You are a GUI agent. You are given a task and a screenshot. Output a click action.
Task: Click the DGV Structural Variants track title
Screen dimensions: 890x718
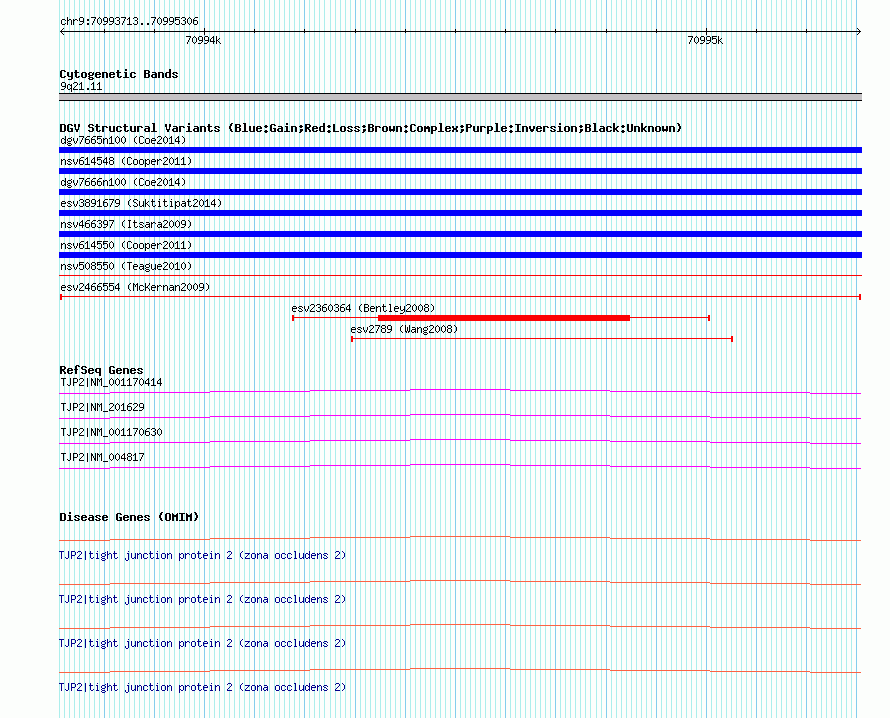coord(371,128)
